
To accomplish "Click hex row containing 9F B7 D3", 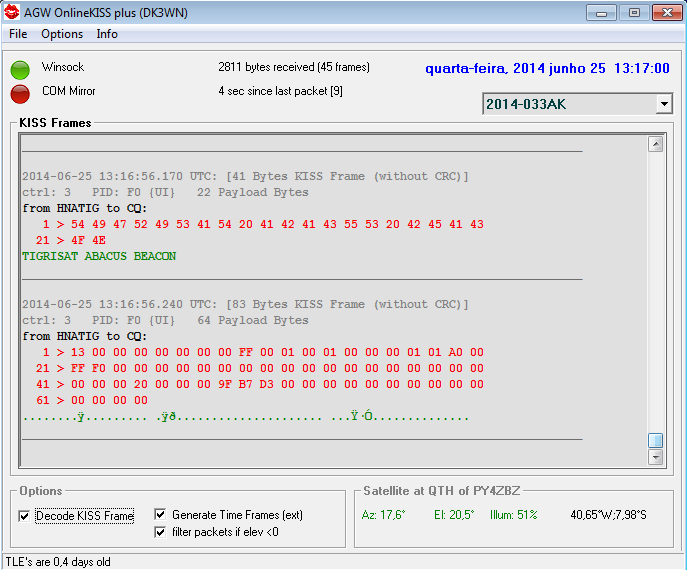I will click(x=259, y=384).
